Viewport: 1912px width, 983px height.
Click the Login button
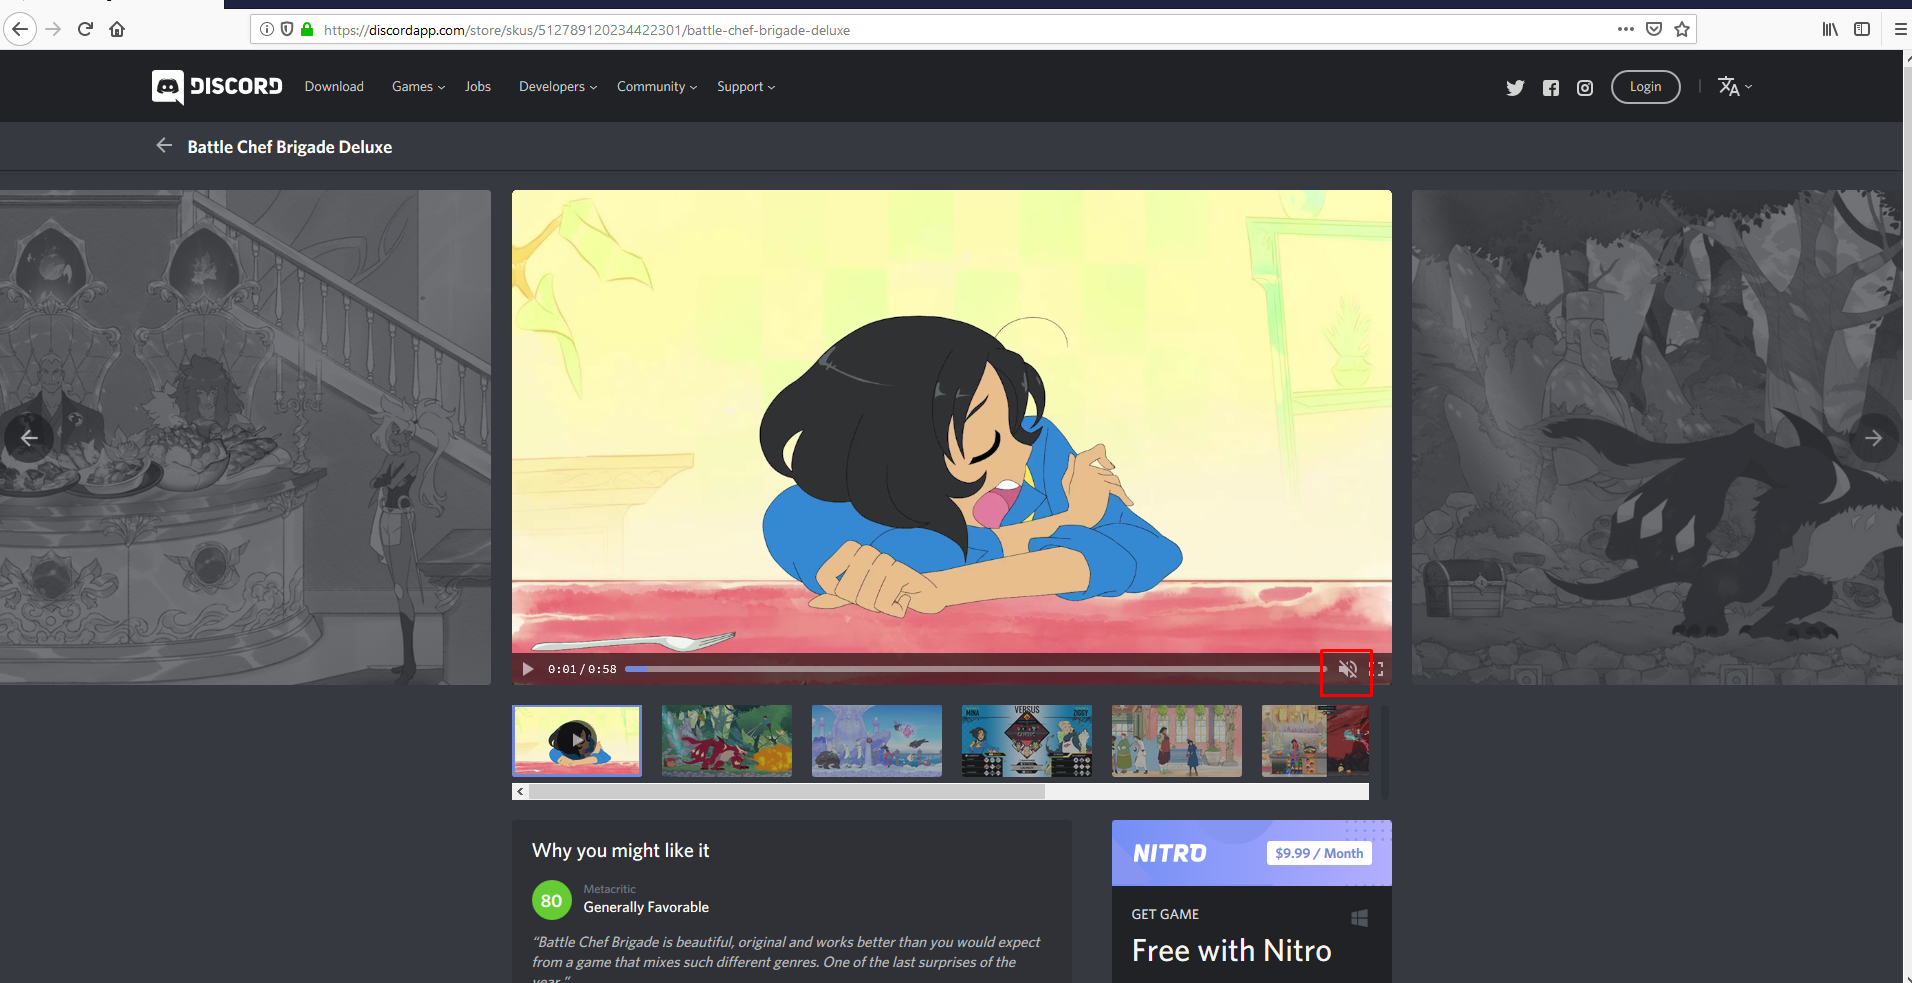tap(1645, 86)
